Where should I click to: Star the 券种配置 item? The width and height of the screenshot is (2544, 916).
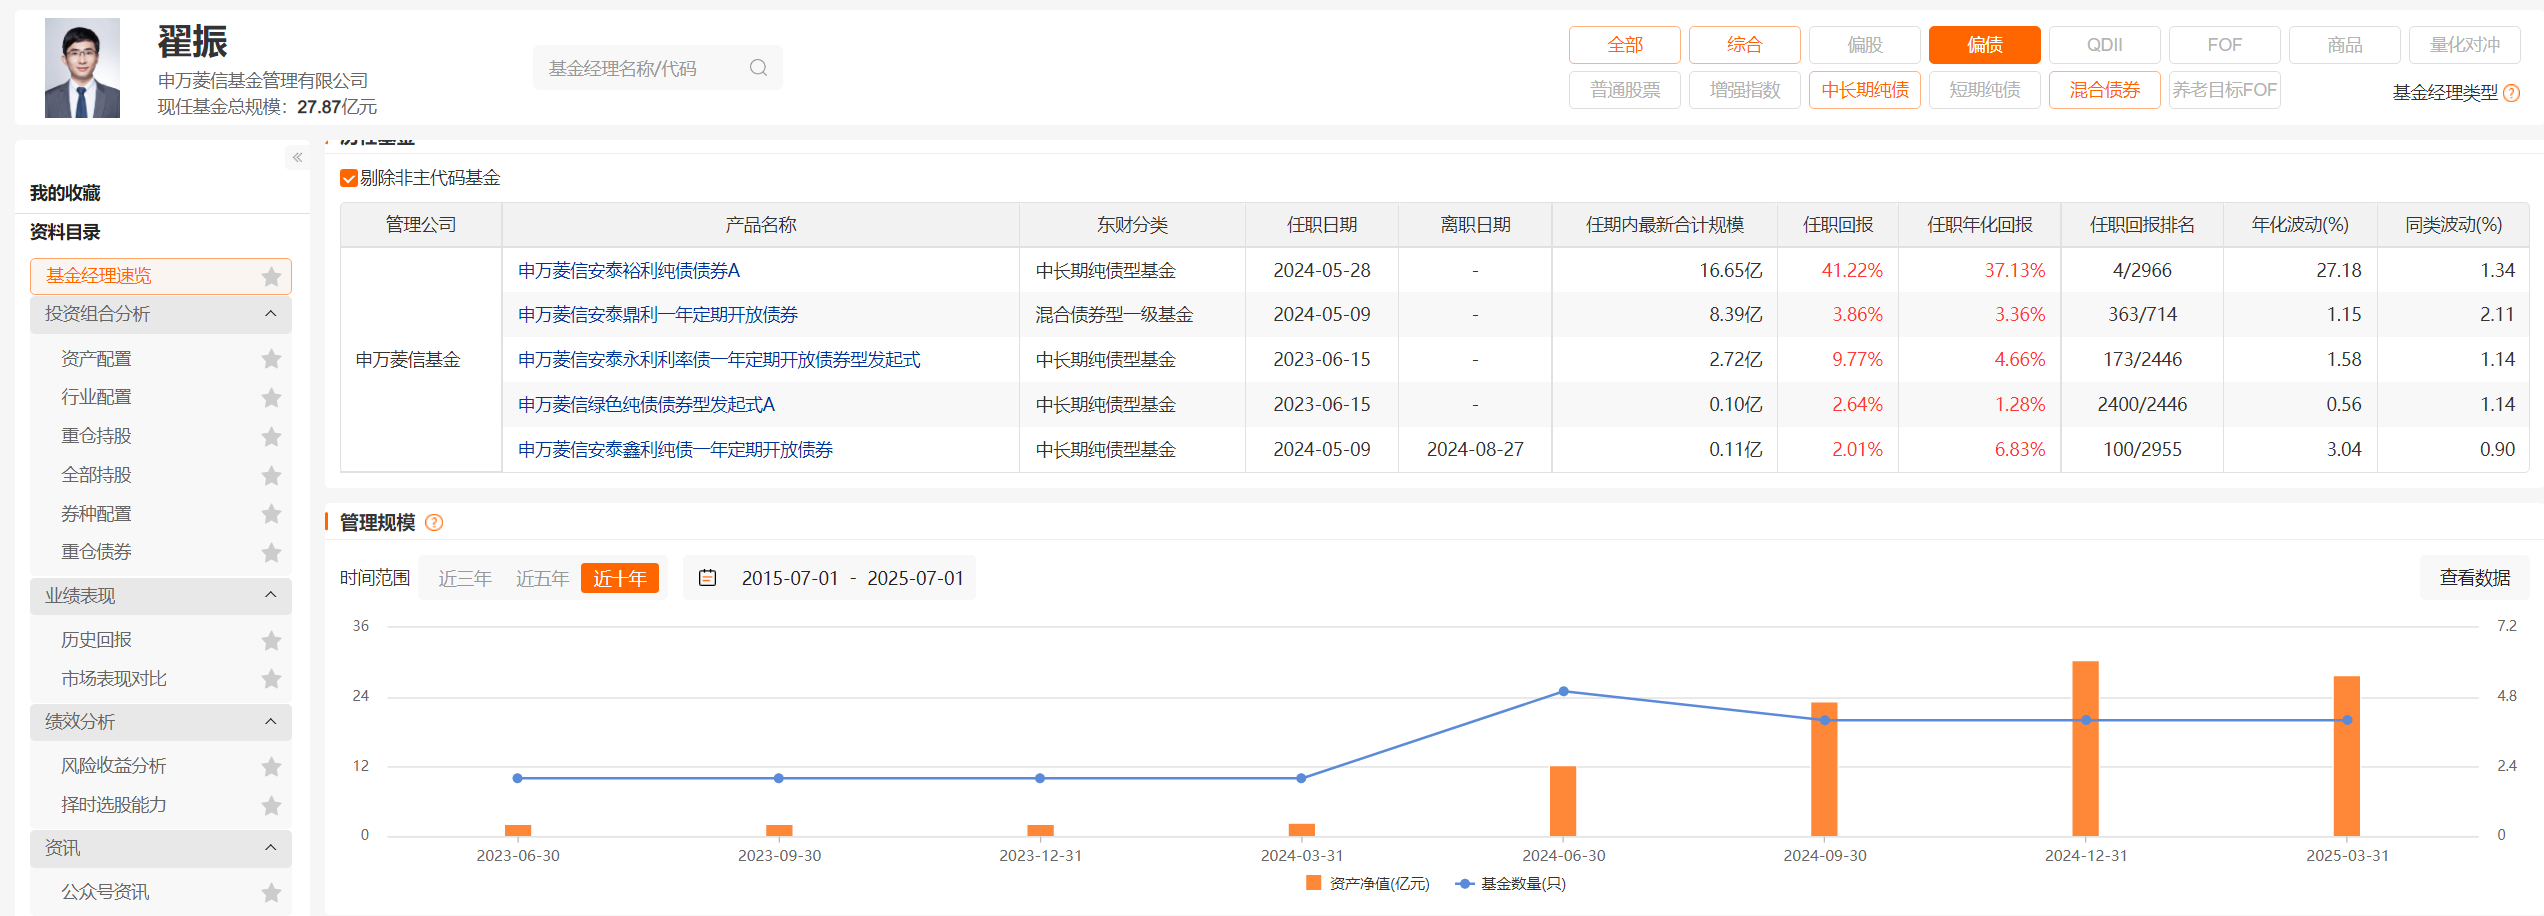point(271,513)
